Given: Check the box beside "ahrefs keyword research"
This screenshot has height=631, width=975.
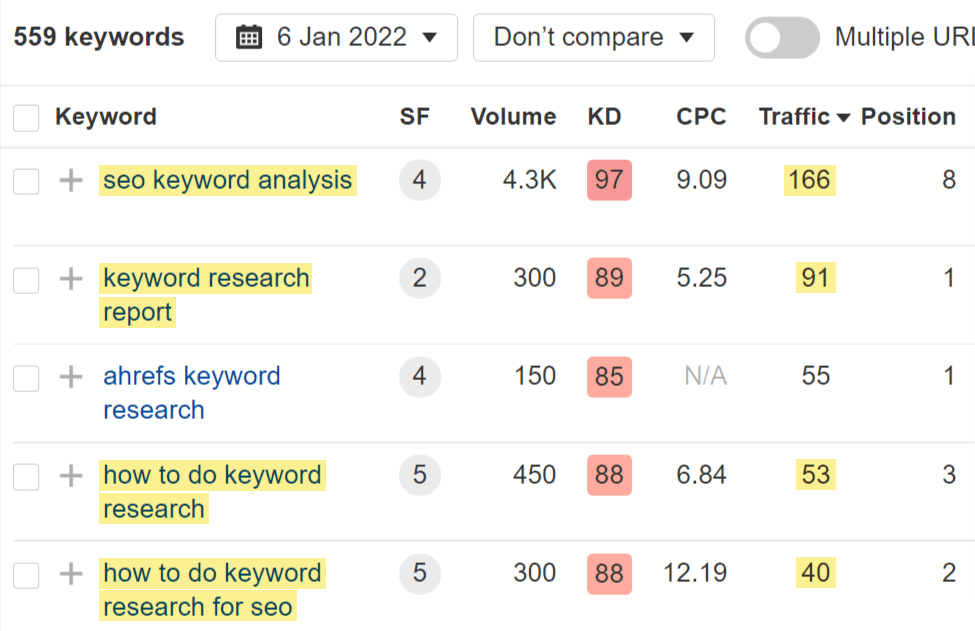Looking at the screenshot, I should pos(26,377).
